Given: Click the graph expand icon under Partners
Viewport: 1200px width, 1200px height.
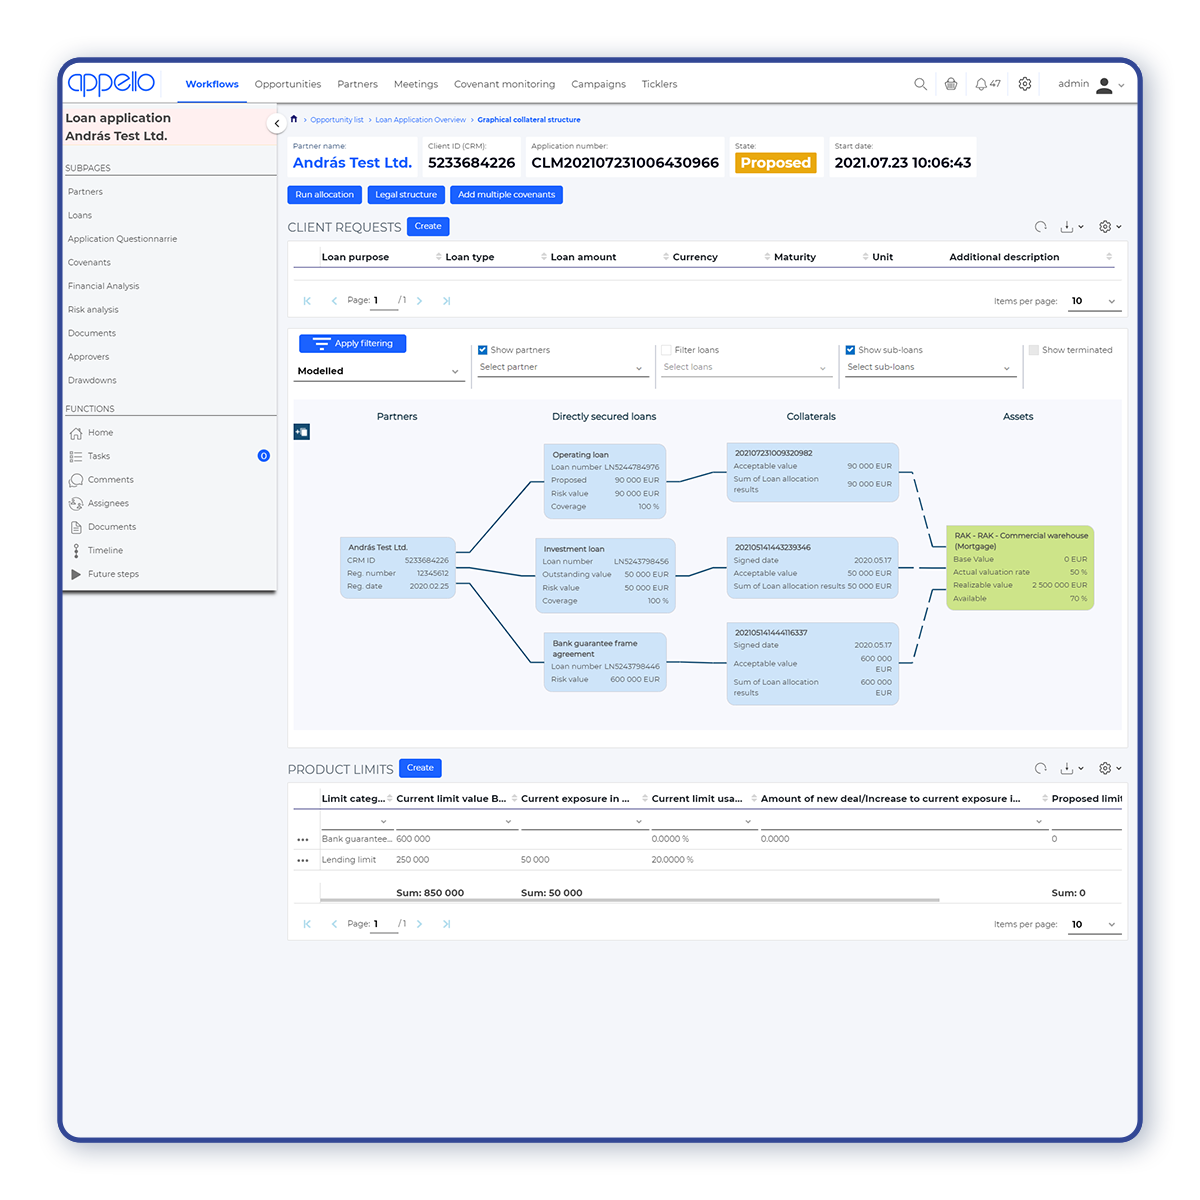Looking at the screenshot, I should (x=302, y=432).
